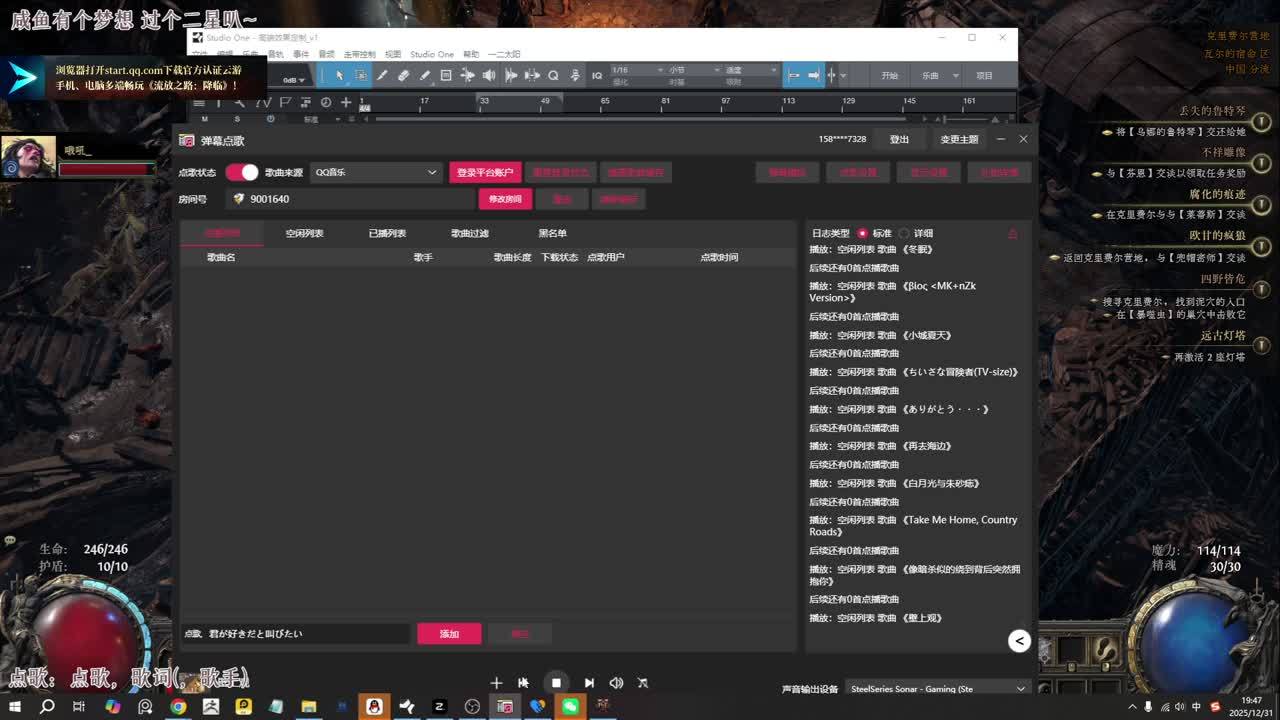This screenshot has height=720, width=1280.
Task: Select the 详细 log type radio button
Action: 904,233
